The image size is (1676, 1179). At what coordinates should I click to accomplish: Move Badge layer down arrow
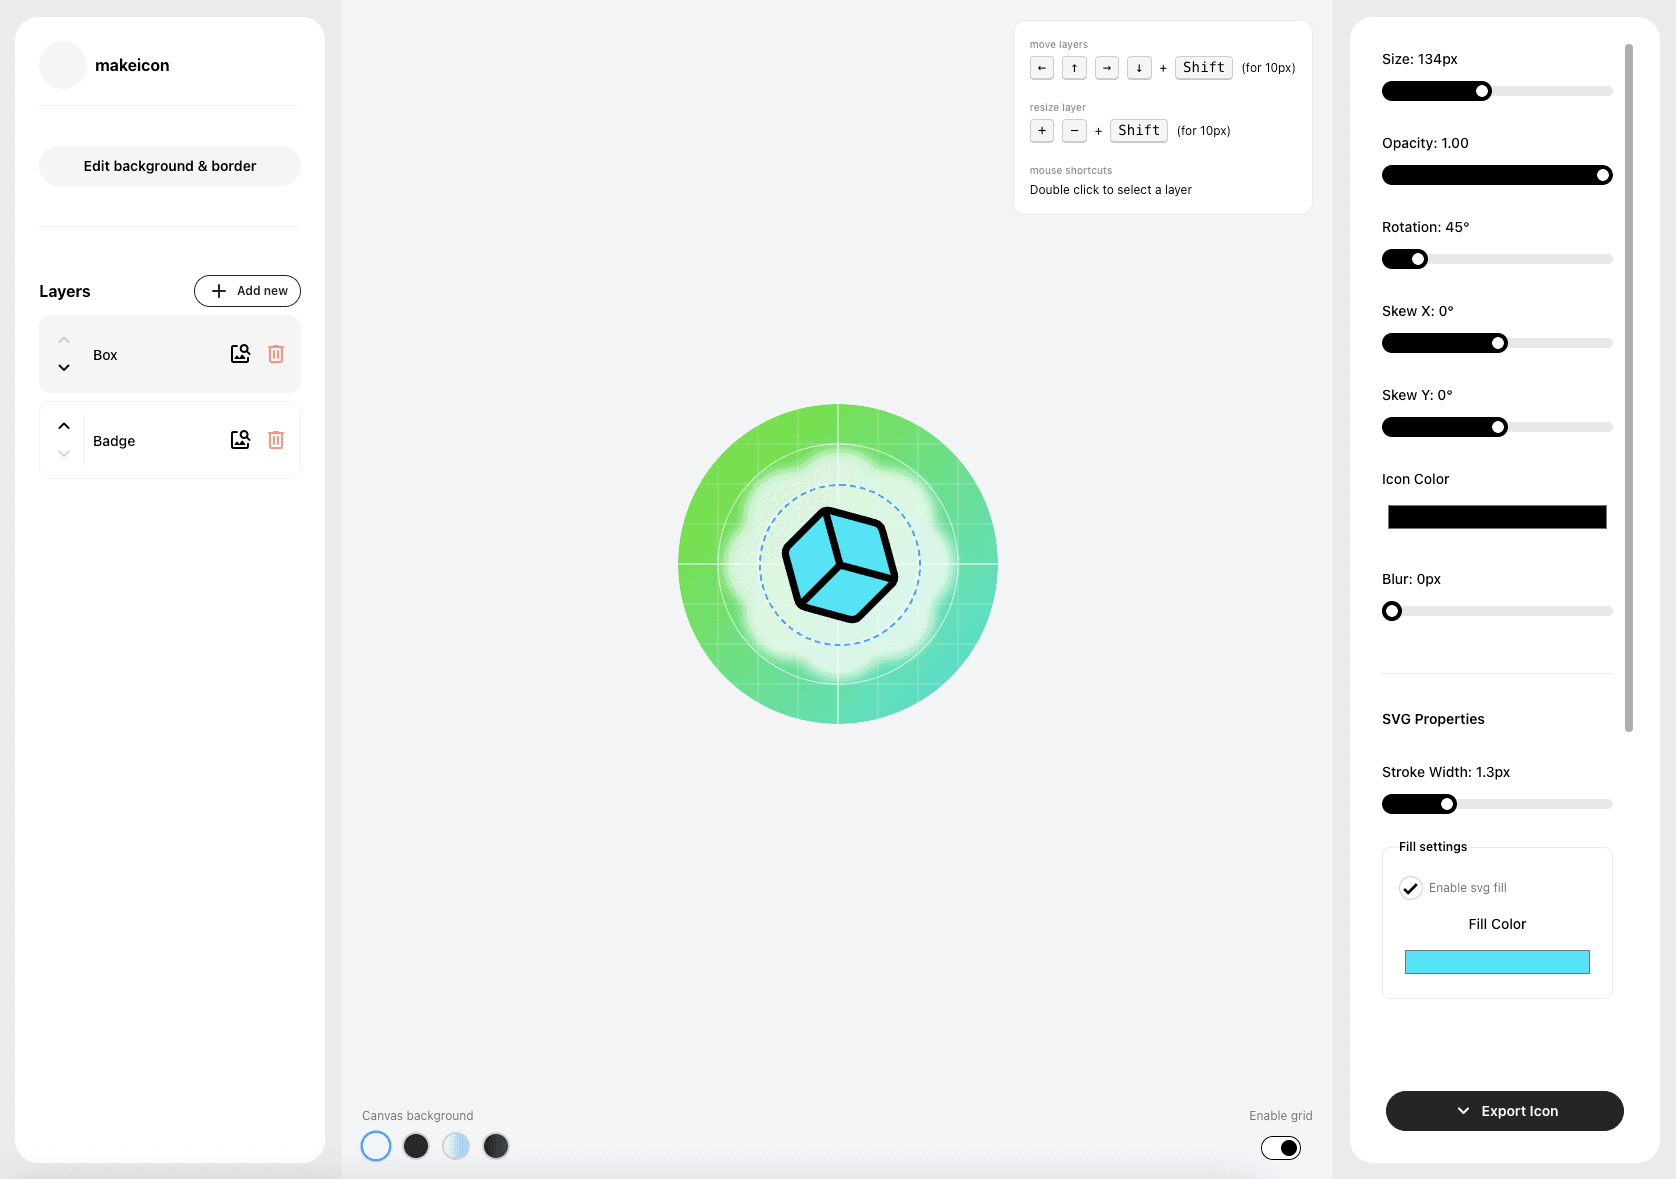pyautogui.click(x=64, y=454)
